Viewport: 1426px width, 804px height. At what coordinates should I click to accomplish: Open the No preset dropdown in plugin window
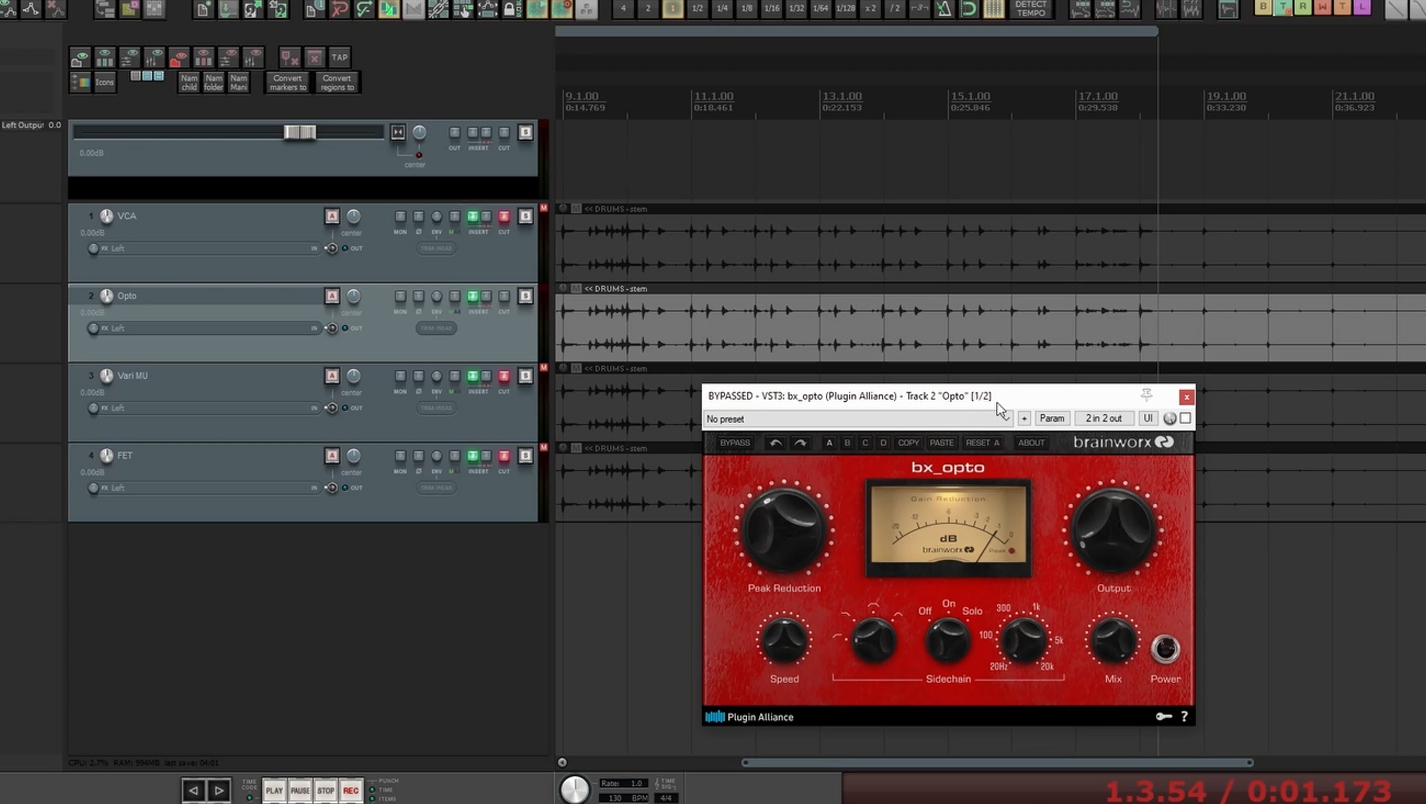[858, 418]
